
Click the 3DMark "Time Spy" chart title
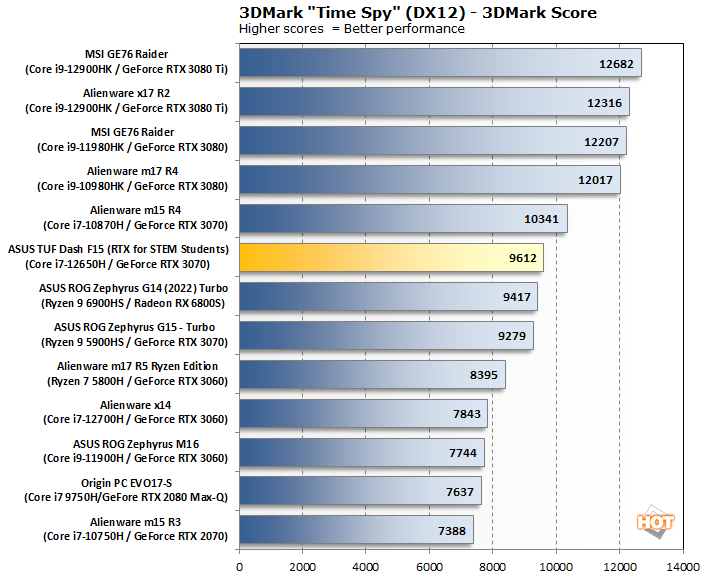(x=418, y=12)
